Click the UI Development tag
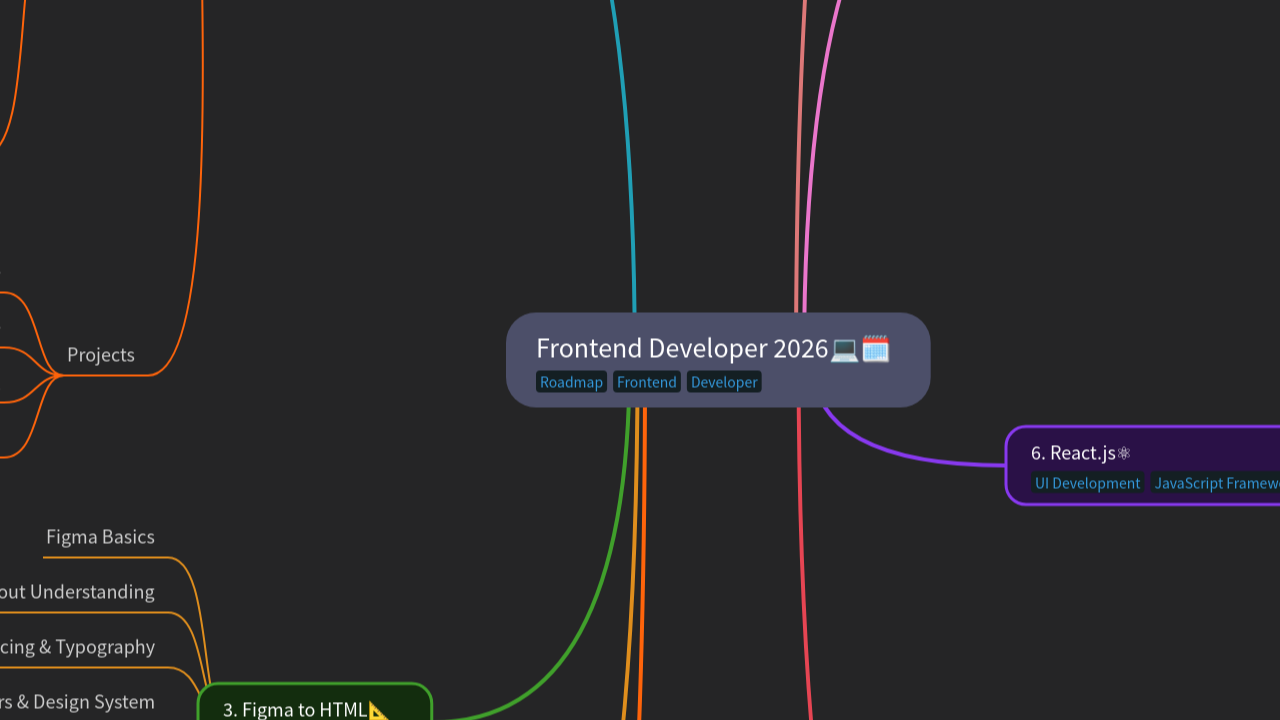The width and height of the screenshot is (1280, 720). coord(1087,483)
